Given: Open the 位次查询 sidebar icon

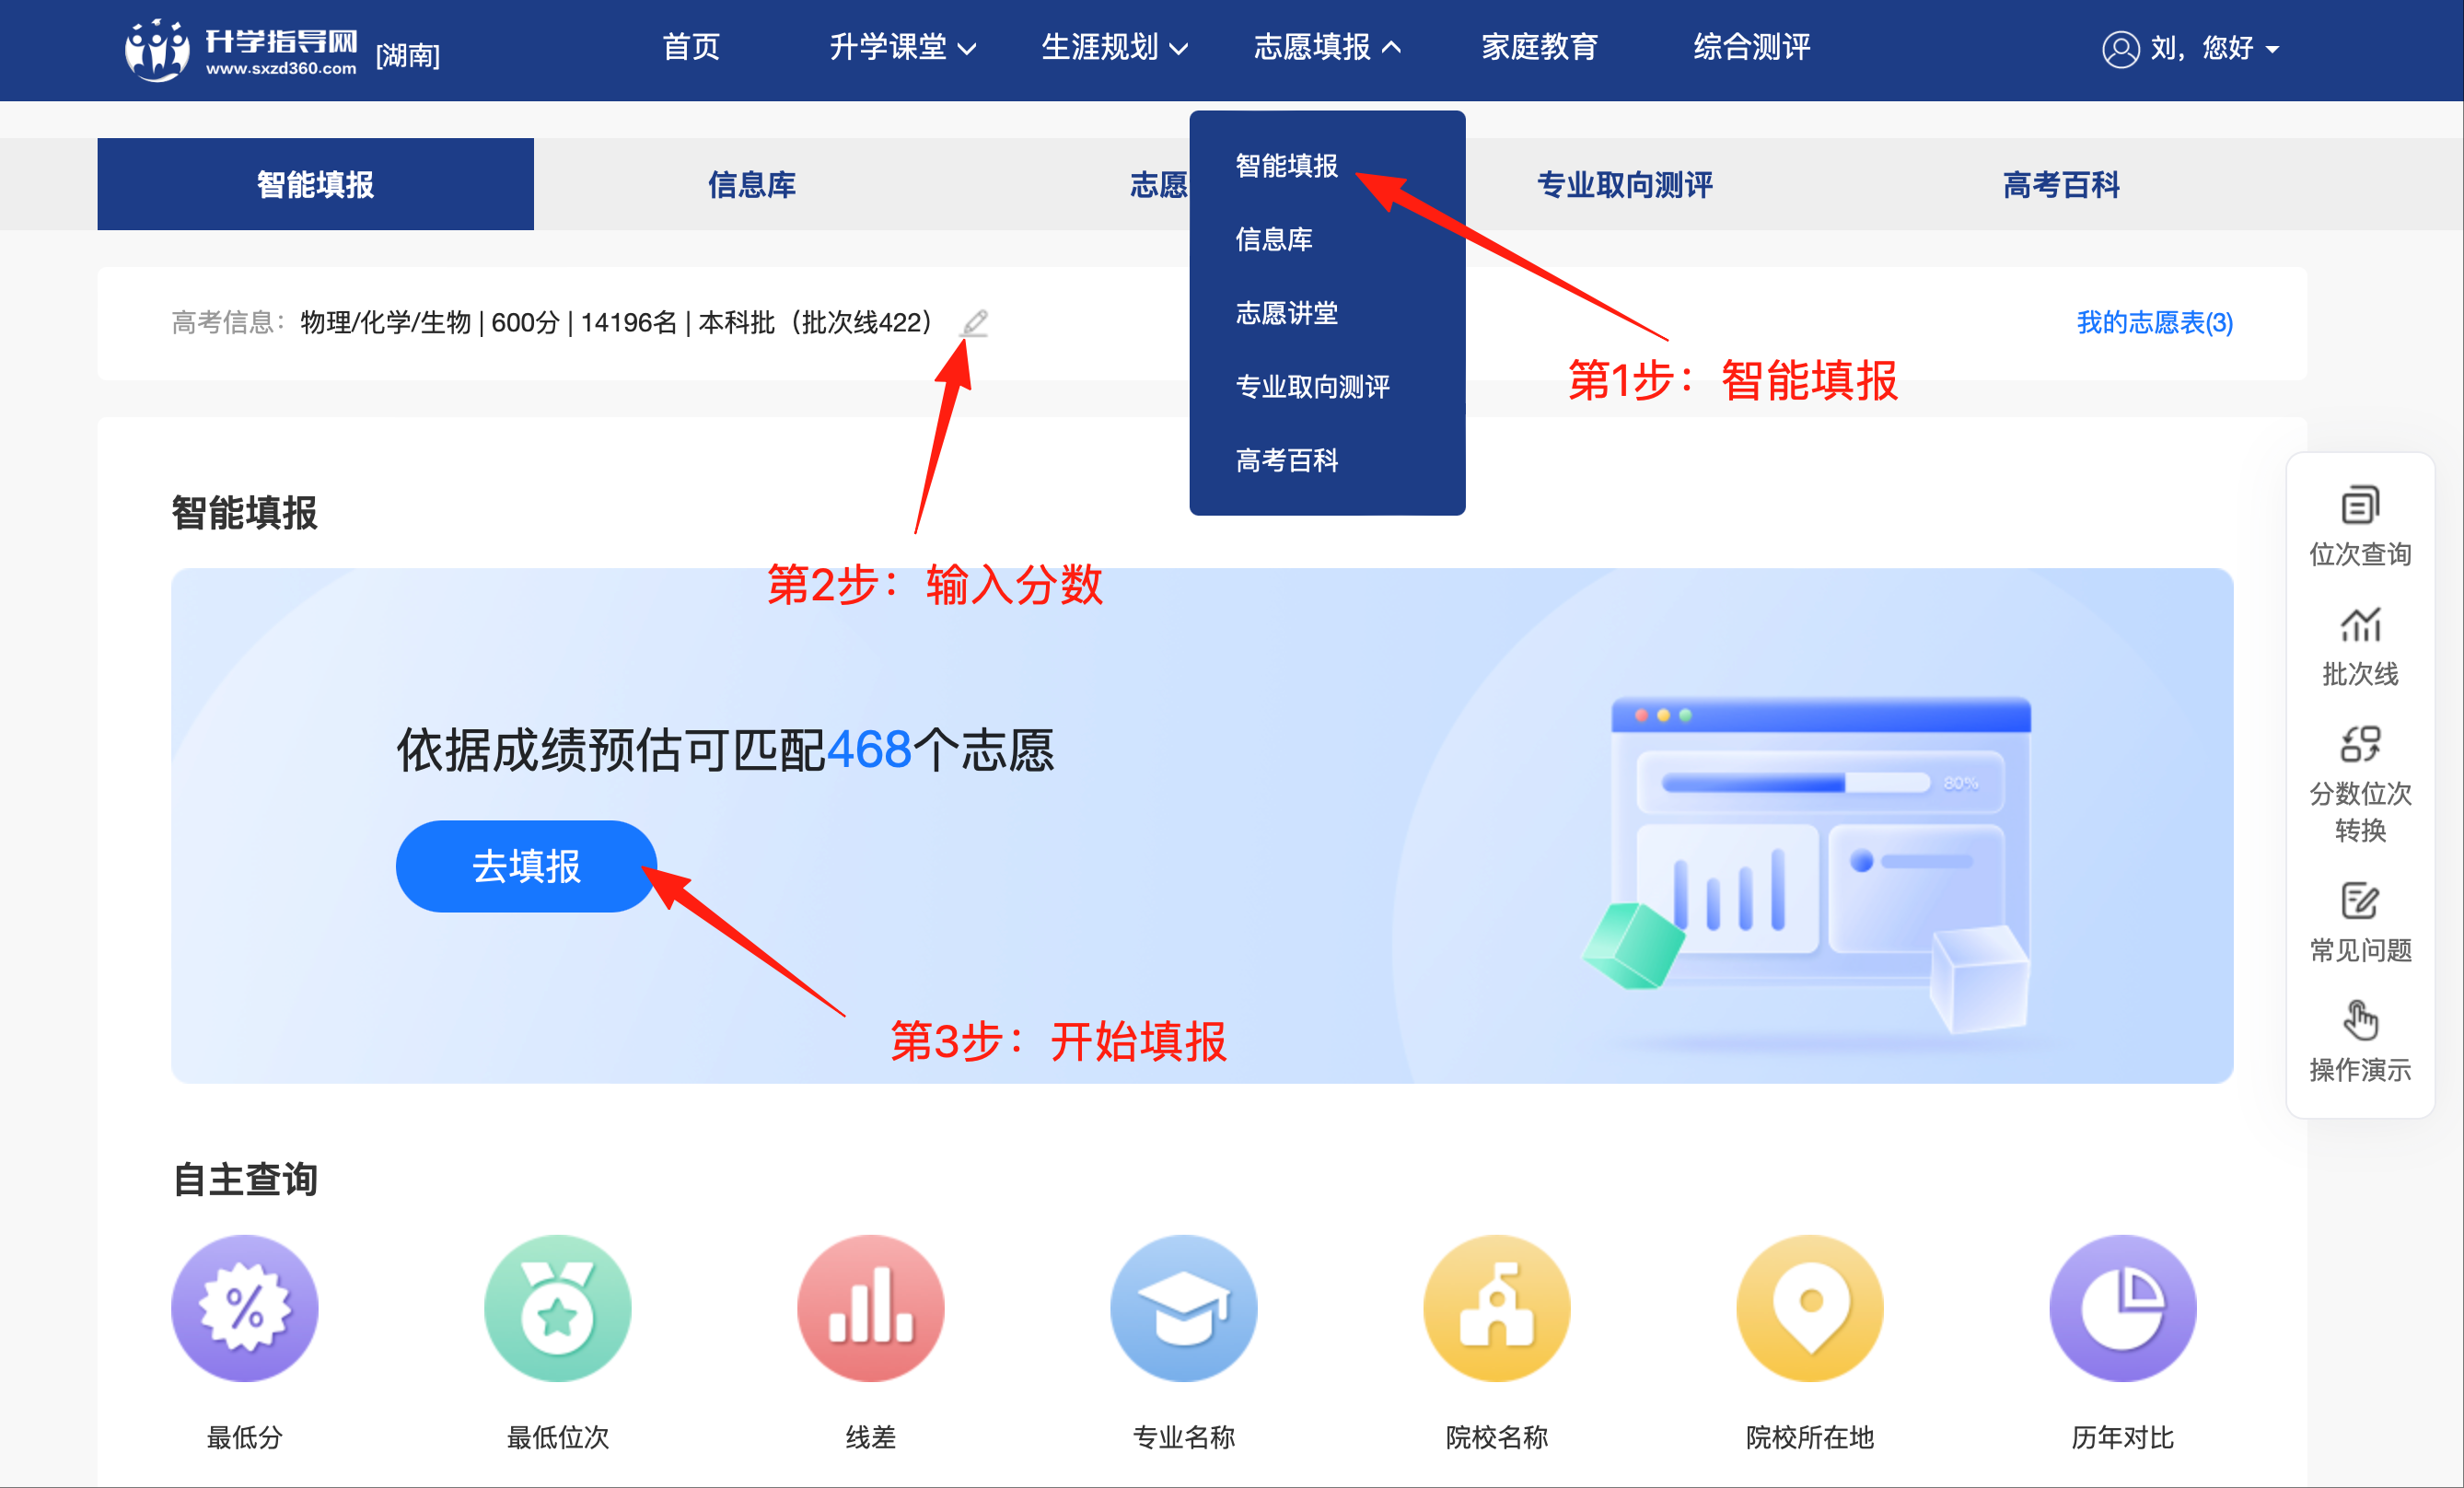Looking at the screenshot, I should [x=2360, y=506].
